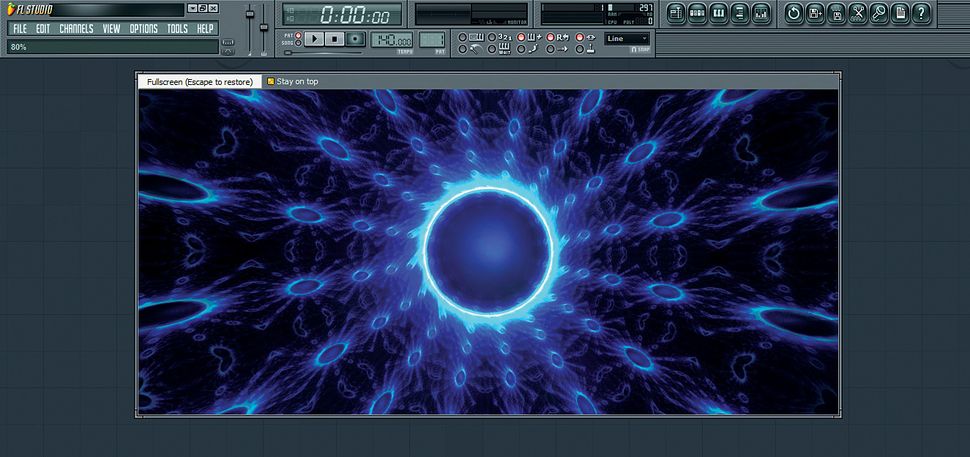Open the Step Sequencer window icon
The image size is (970, 457).
pyautogui.click(x=697, y=13)
